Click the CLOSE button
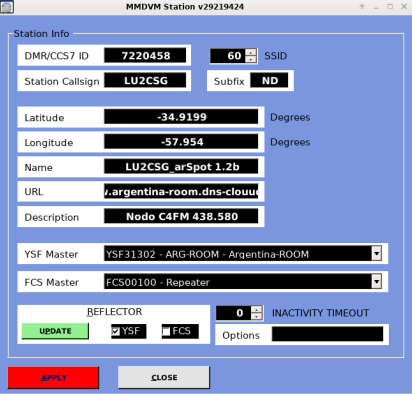Screen dimensions: 412x394 tap(164, 378)
